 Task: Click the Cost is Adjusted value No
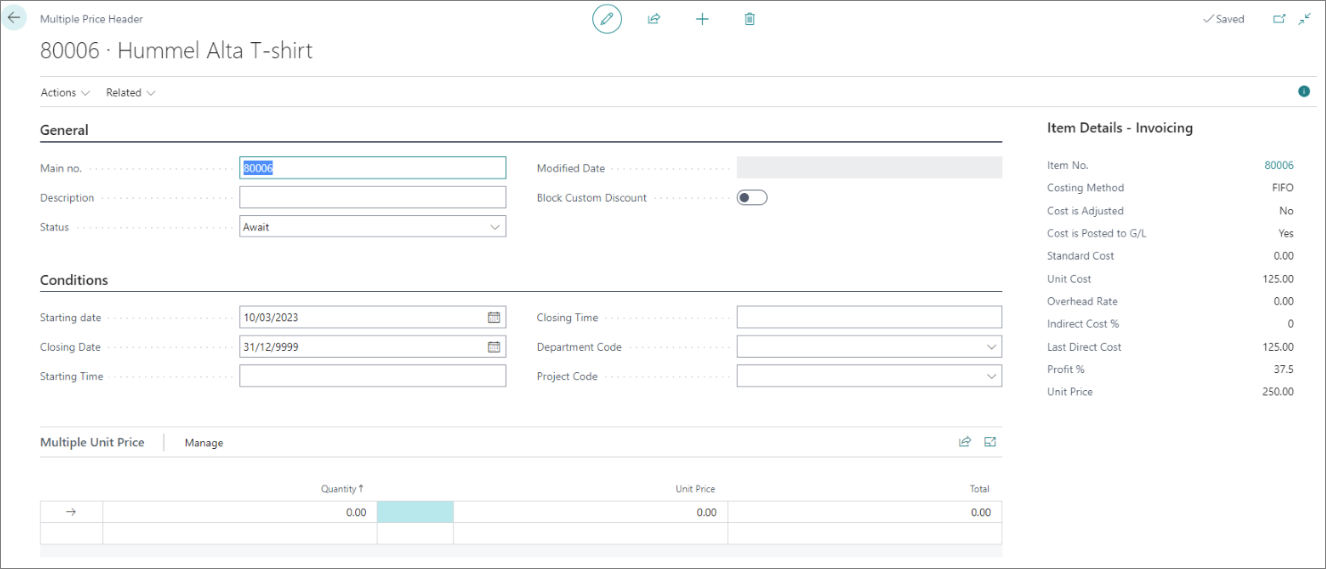tap(1286, 211)
